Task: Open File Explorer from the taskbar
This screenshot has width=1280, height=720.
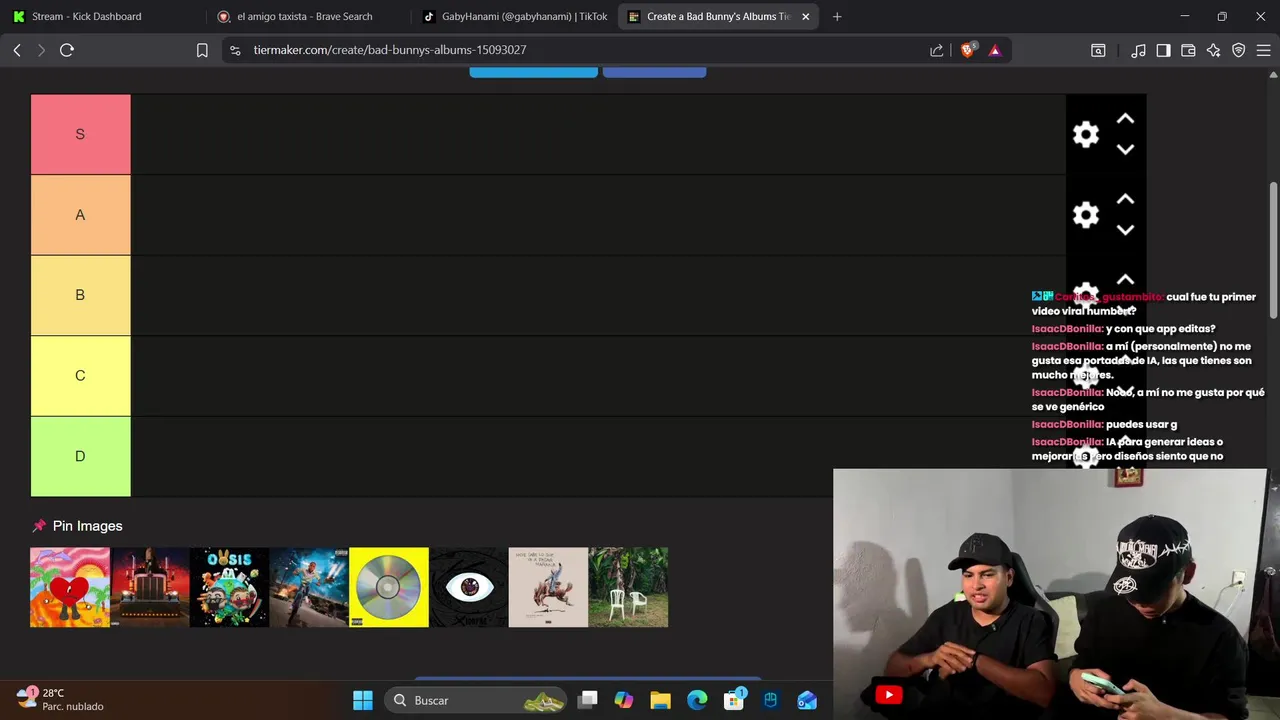Action: [x=661, y=700]
